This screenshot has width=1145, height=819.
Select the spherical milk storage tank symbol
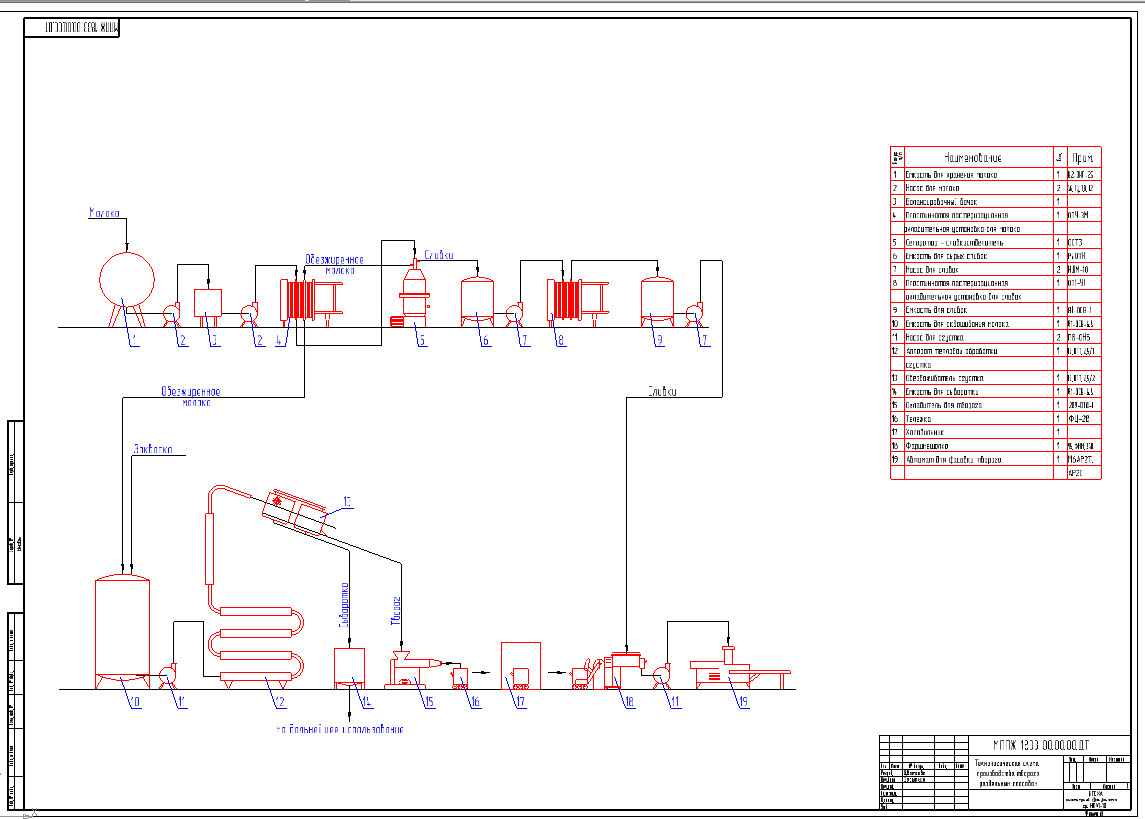pyautogui.click(x=126, y=288)
